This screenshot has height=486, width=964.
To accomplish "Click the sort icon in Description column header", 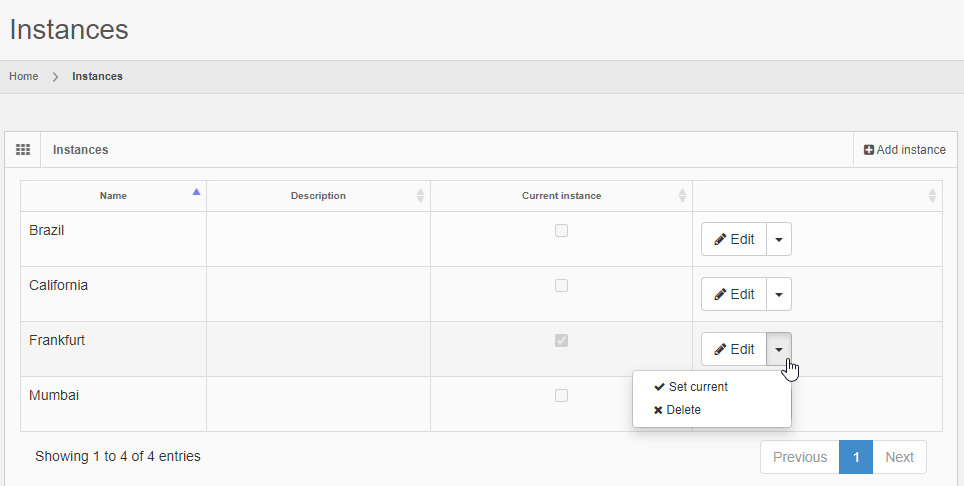I will (420, 196).
